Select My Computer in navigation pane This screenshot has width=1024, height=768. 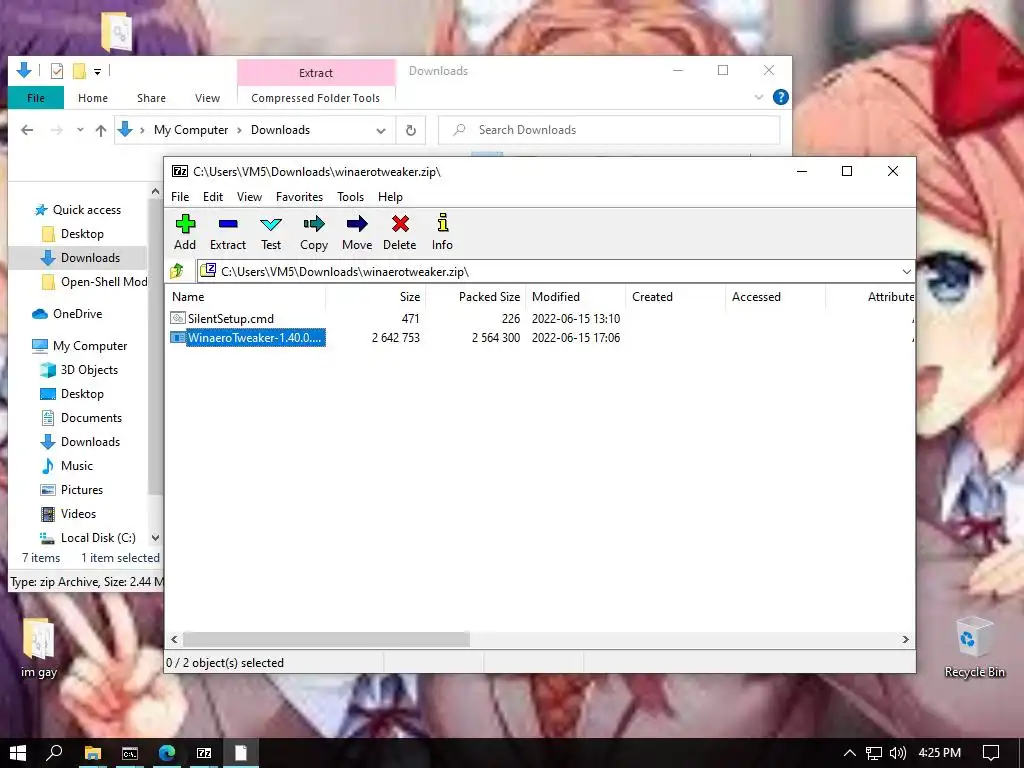(x=79, y=345)
